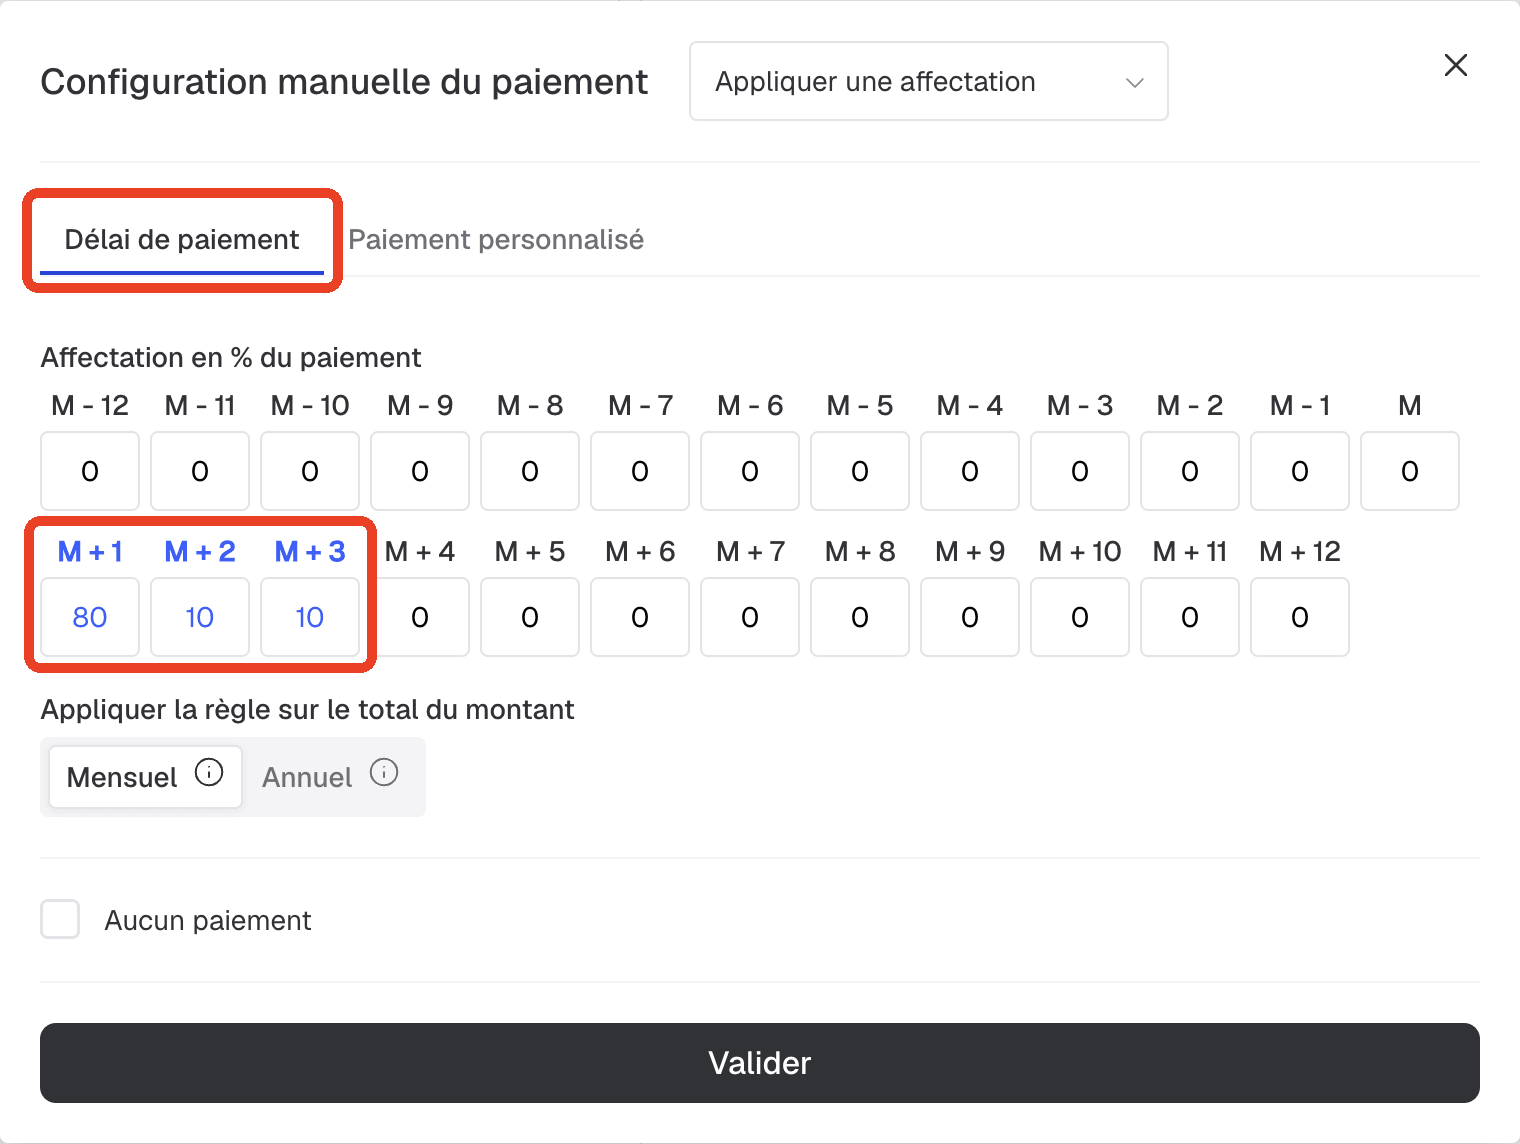The width and height of the screenshot is (1520, 1144).
Task: Click the M - 1 percentage field
Action: (1300, 471)
